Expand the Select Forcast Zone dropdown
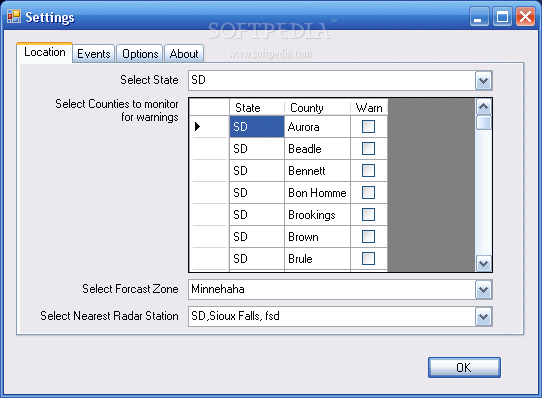 pyautogui.click(x=483, y=289)
